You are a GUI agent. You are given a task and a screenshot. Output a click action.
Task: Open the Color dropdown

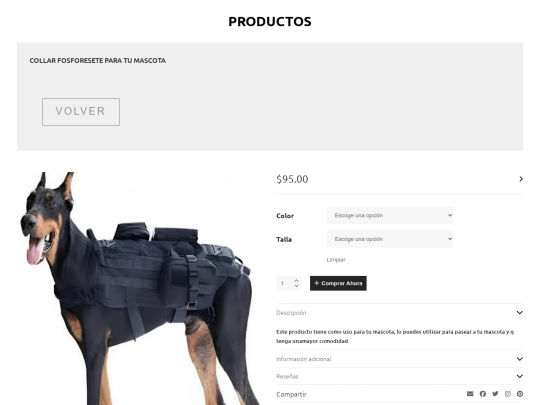tap(390, 215)
